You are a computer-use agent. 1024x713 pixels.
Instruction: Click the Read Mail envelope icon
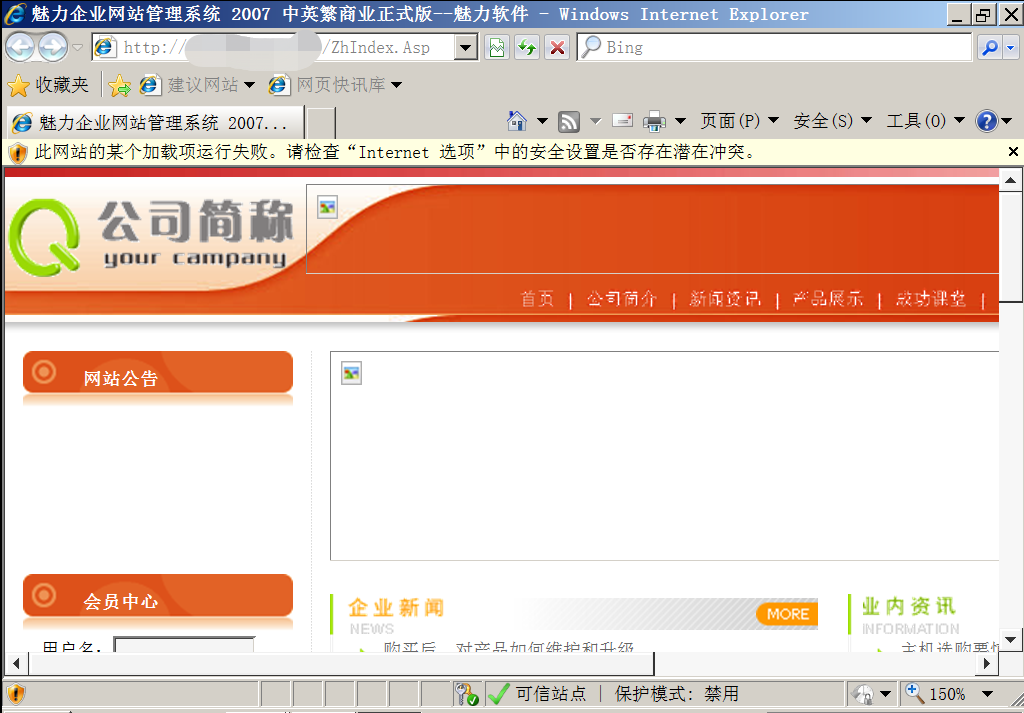click(622, 121)
